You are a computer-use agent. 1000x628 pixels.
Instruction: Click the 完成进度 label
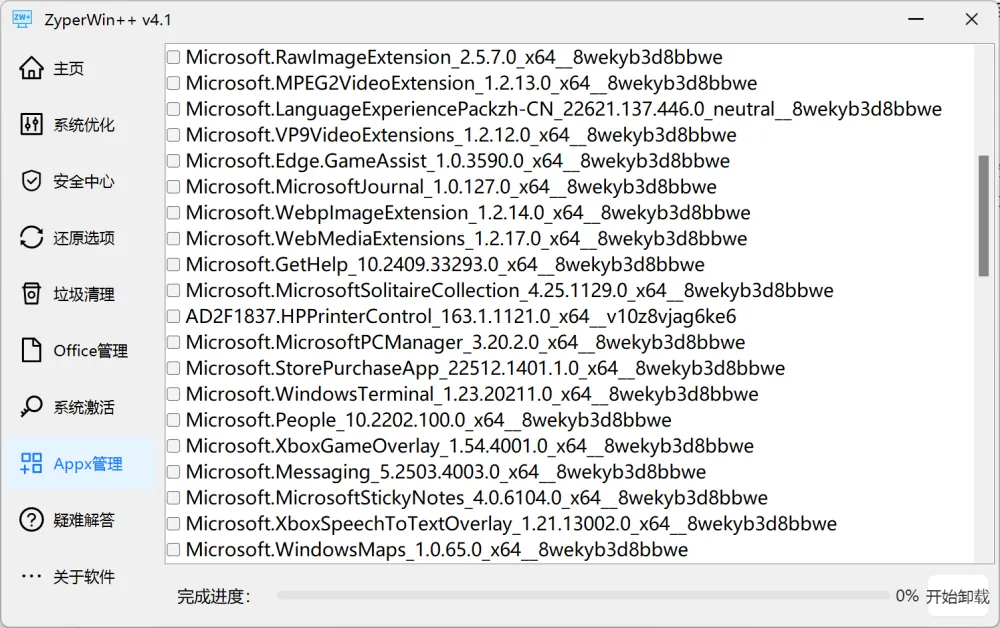[x=214, y=597]
